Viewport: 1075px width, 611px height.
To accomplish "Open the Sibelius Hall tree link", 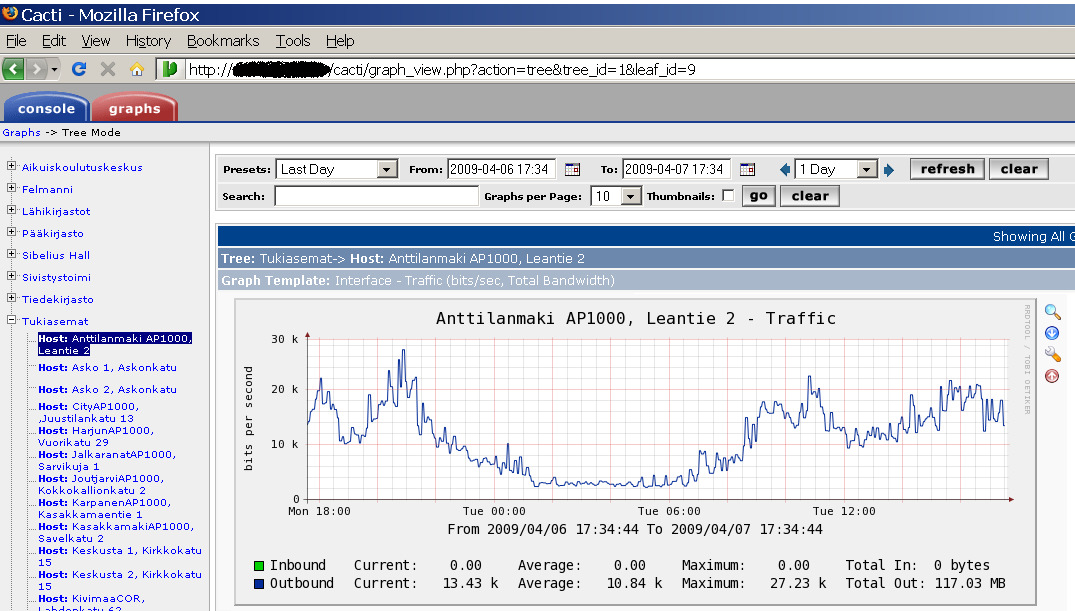I will [56, 255].
